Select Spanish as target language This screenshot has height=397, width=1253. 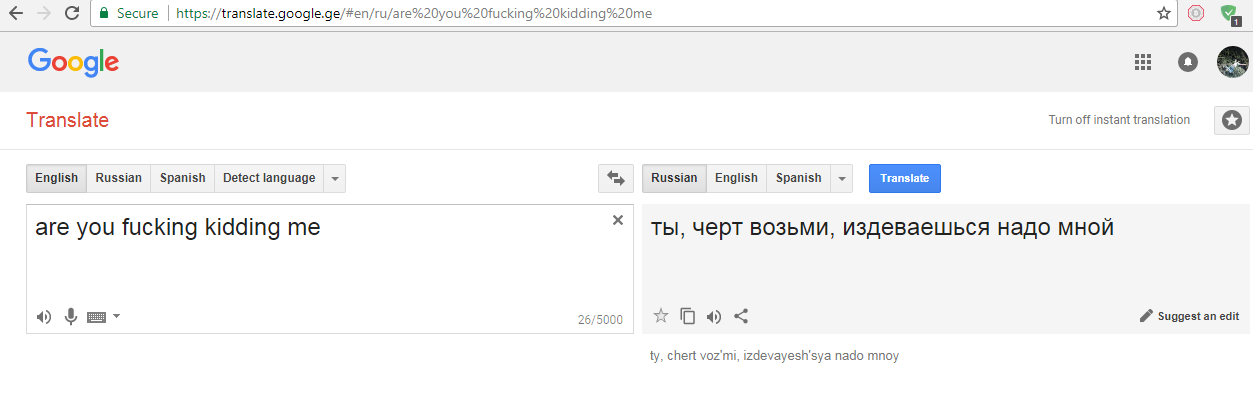click(798, 178)
